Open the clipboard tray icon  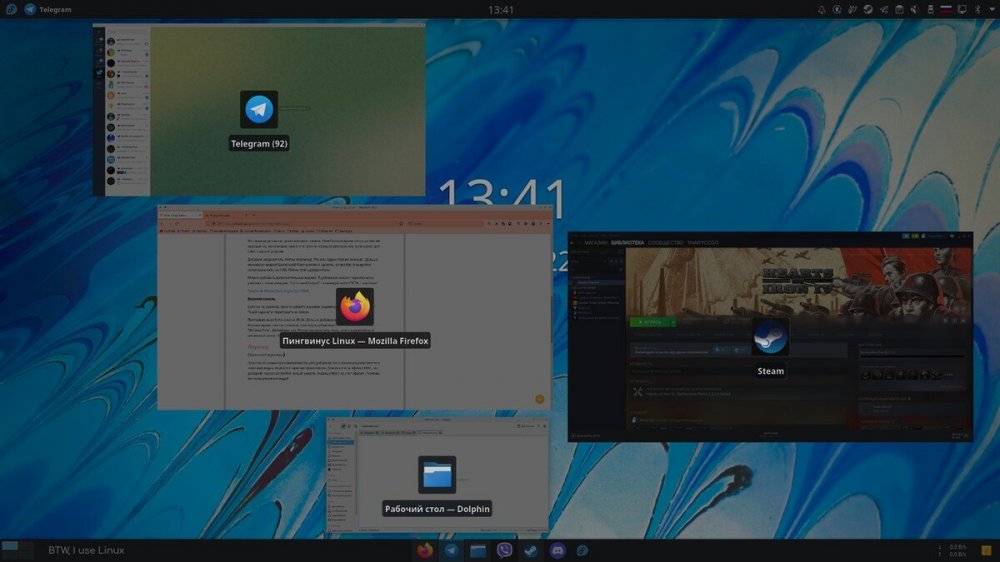pyautogui.click(x=899, y=9)
